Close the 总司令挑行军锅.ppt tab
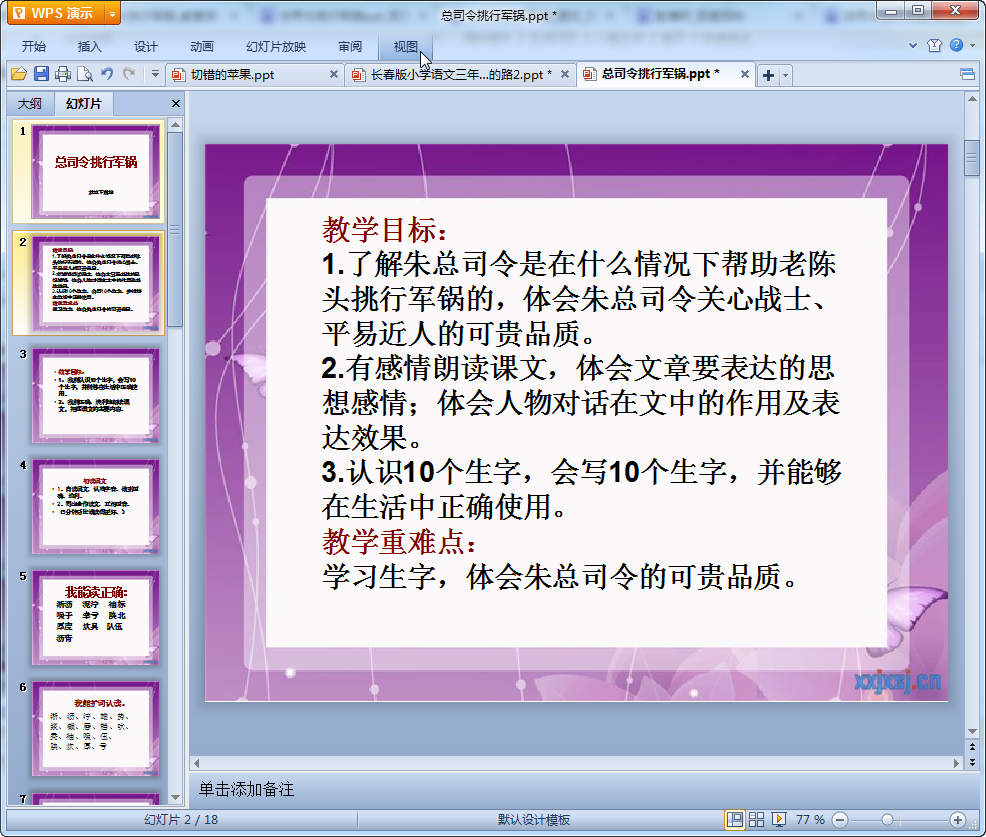This screenshot has height=837, width=986. 745,74
